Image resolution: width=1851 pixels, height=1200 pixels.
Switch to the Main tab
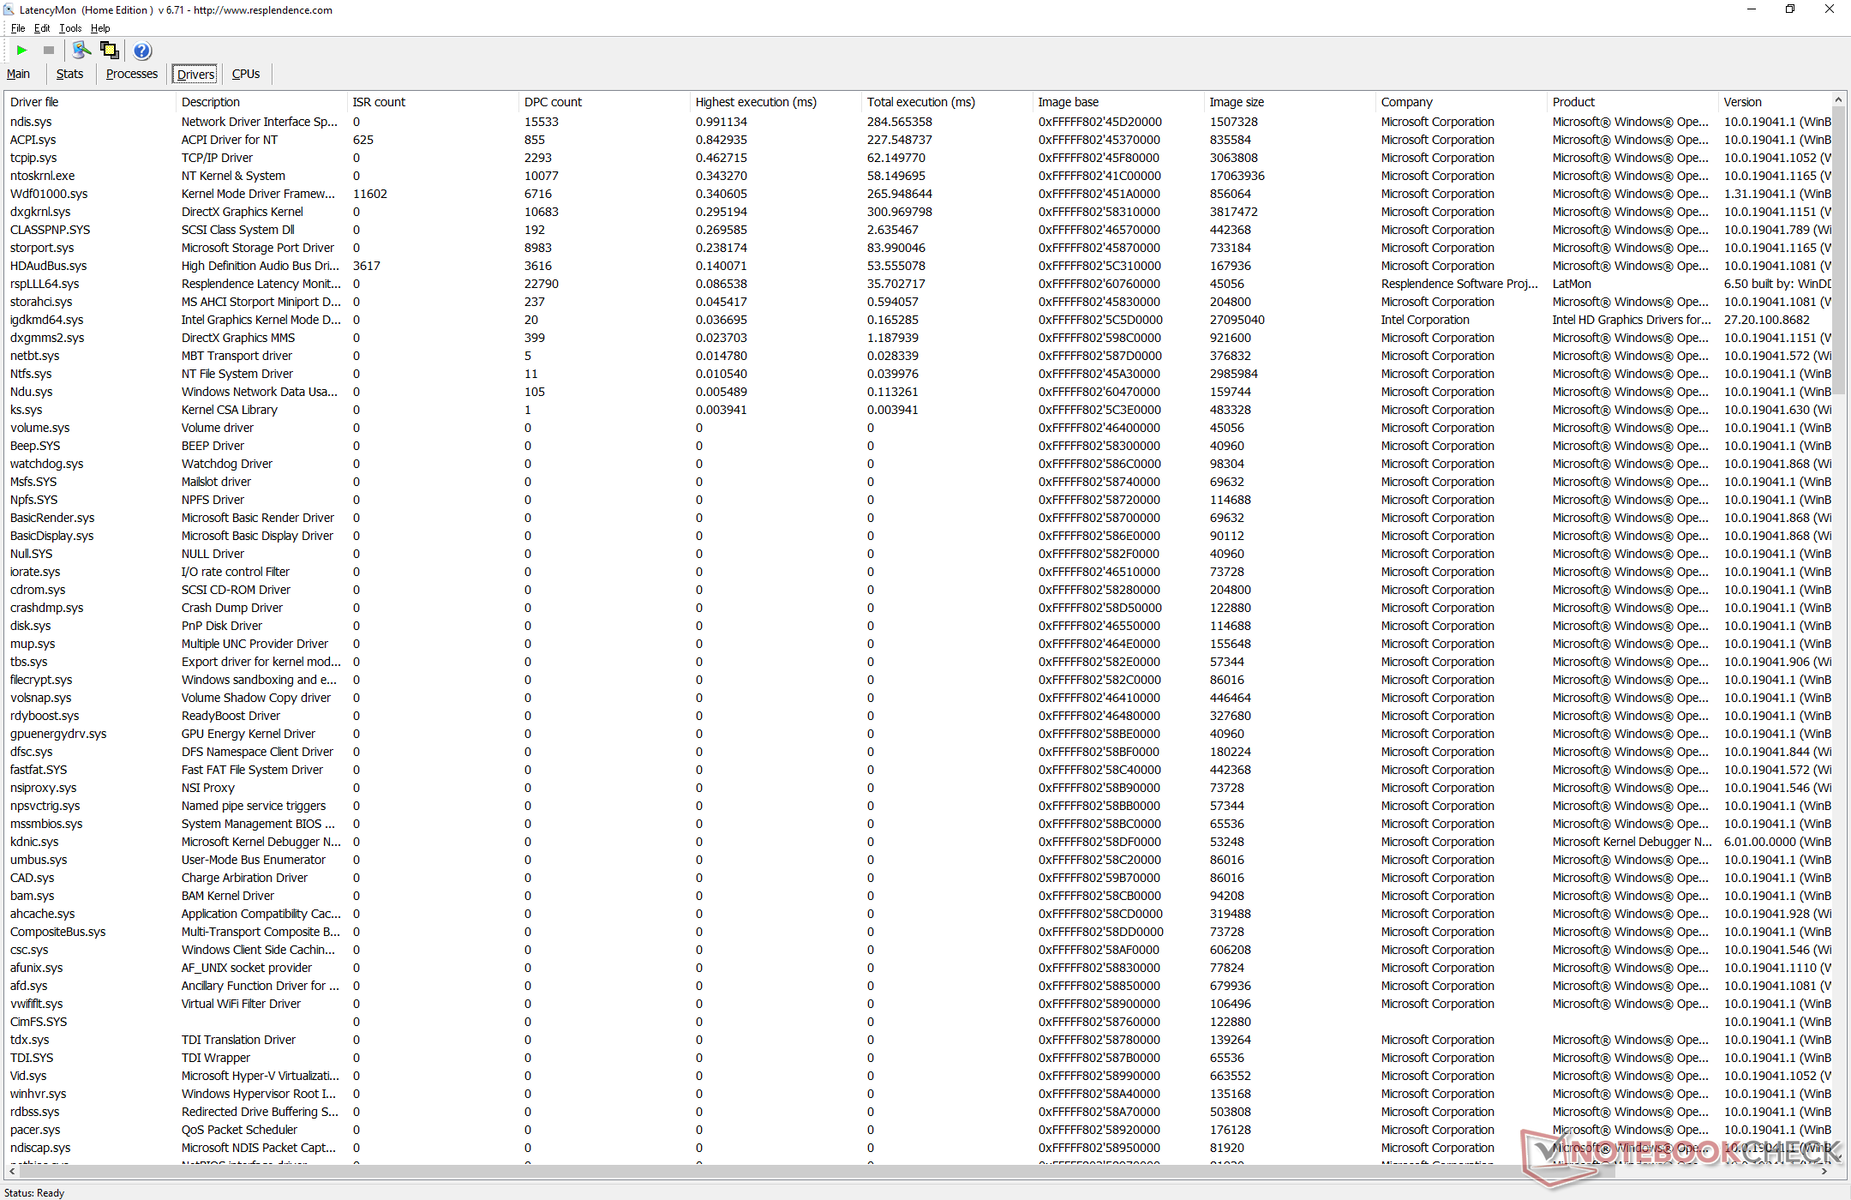[18, 74]
